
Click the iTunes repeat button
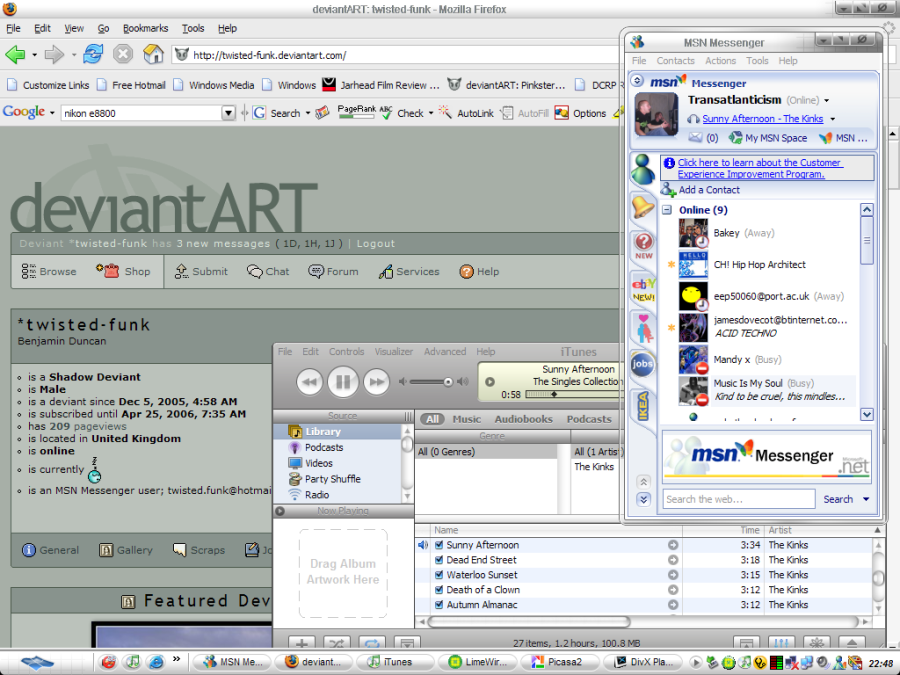click(372, 643)
